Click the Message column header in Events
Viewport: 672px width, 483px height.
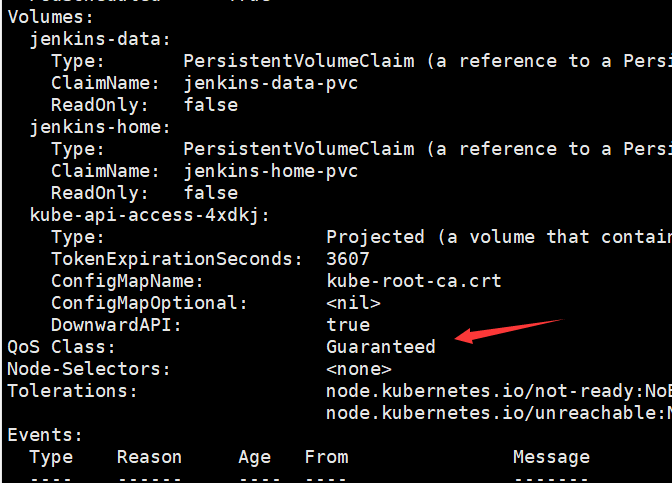point(551,457)
